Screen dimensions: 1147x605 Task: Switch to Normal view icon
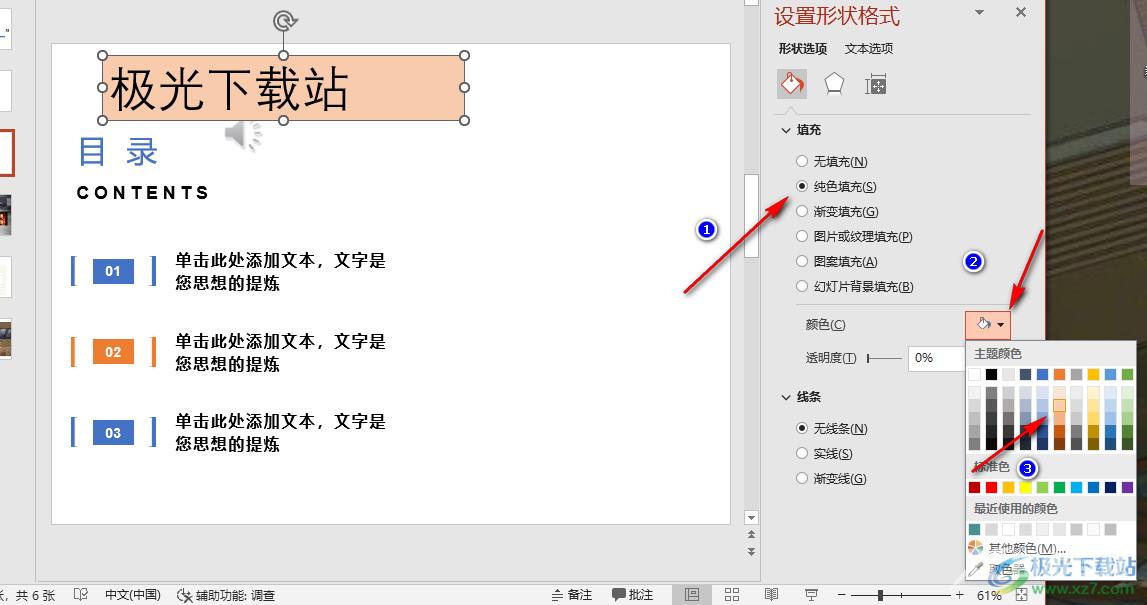click(x=692, y=595)
